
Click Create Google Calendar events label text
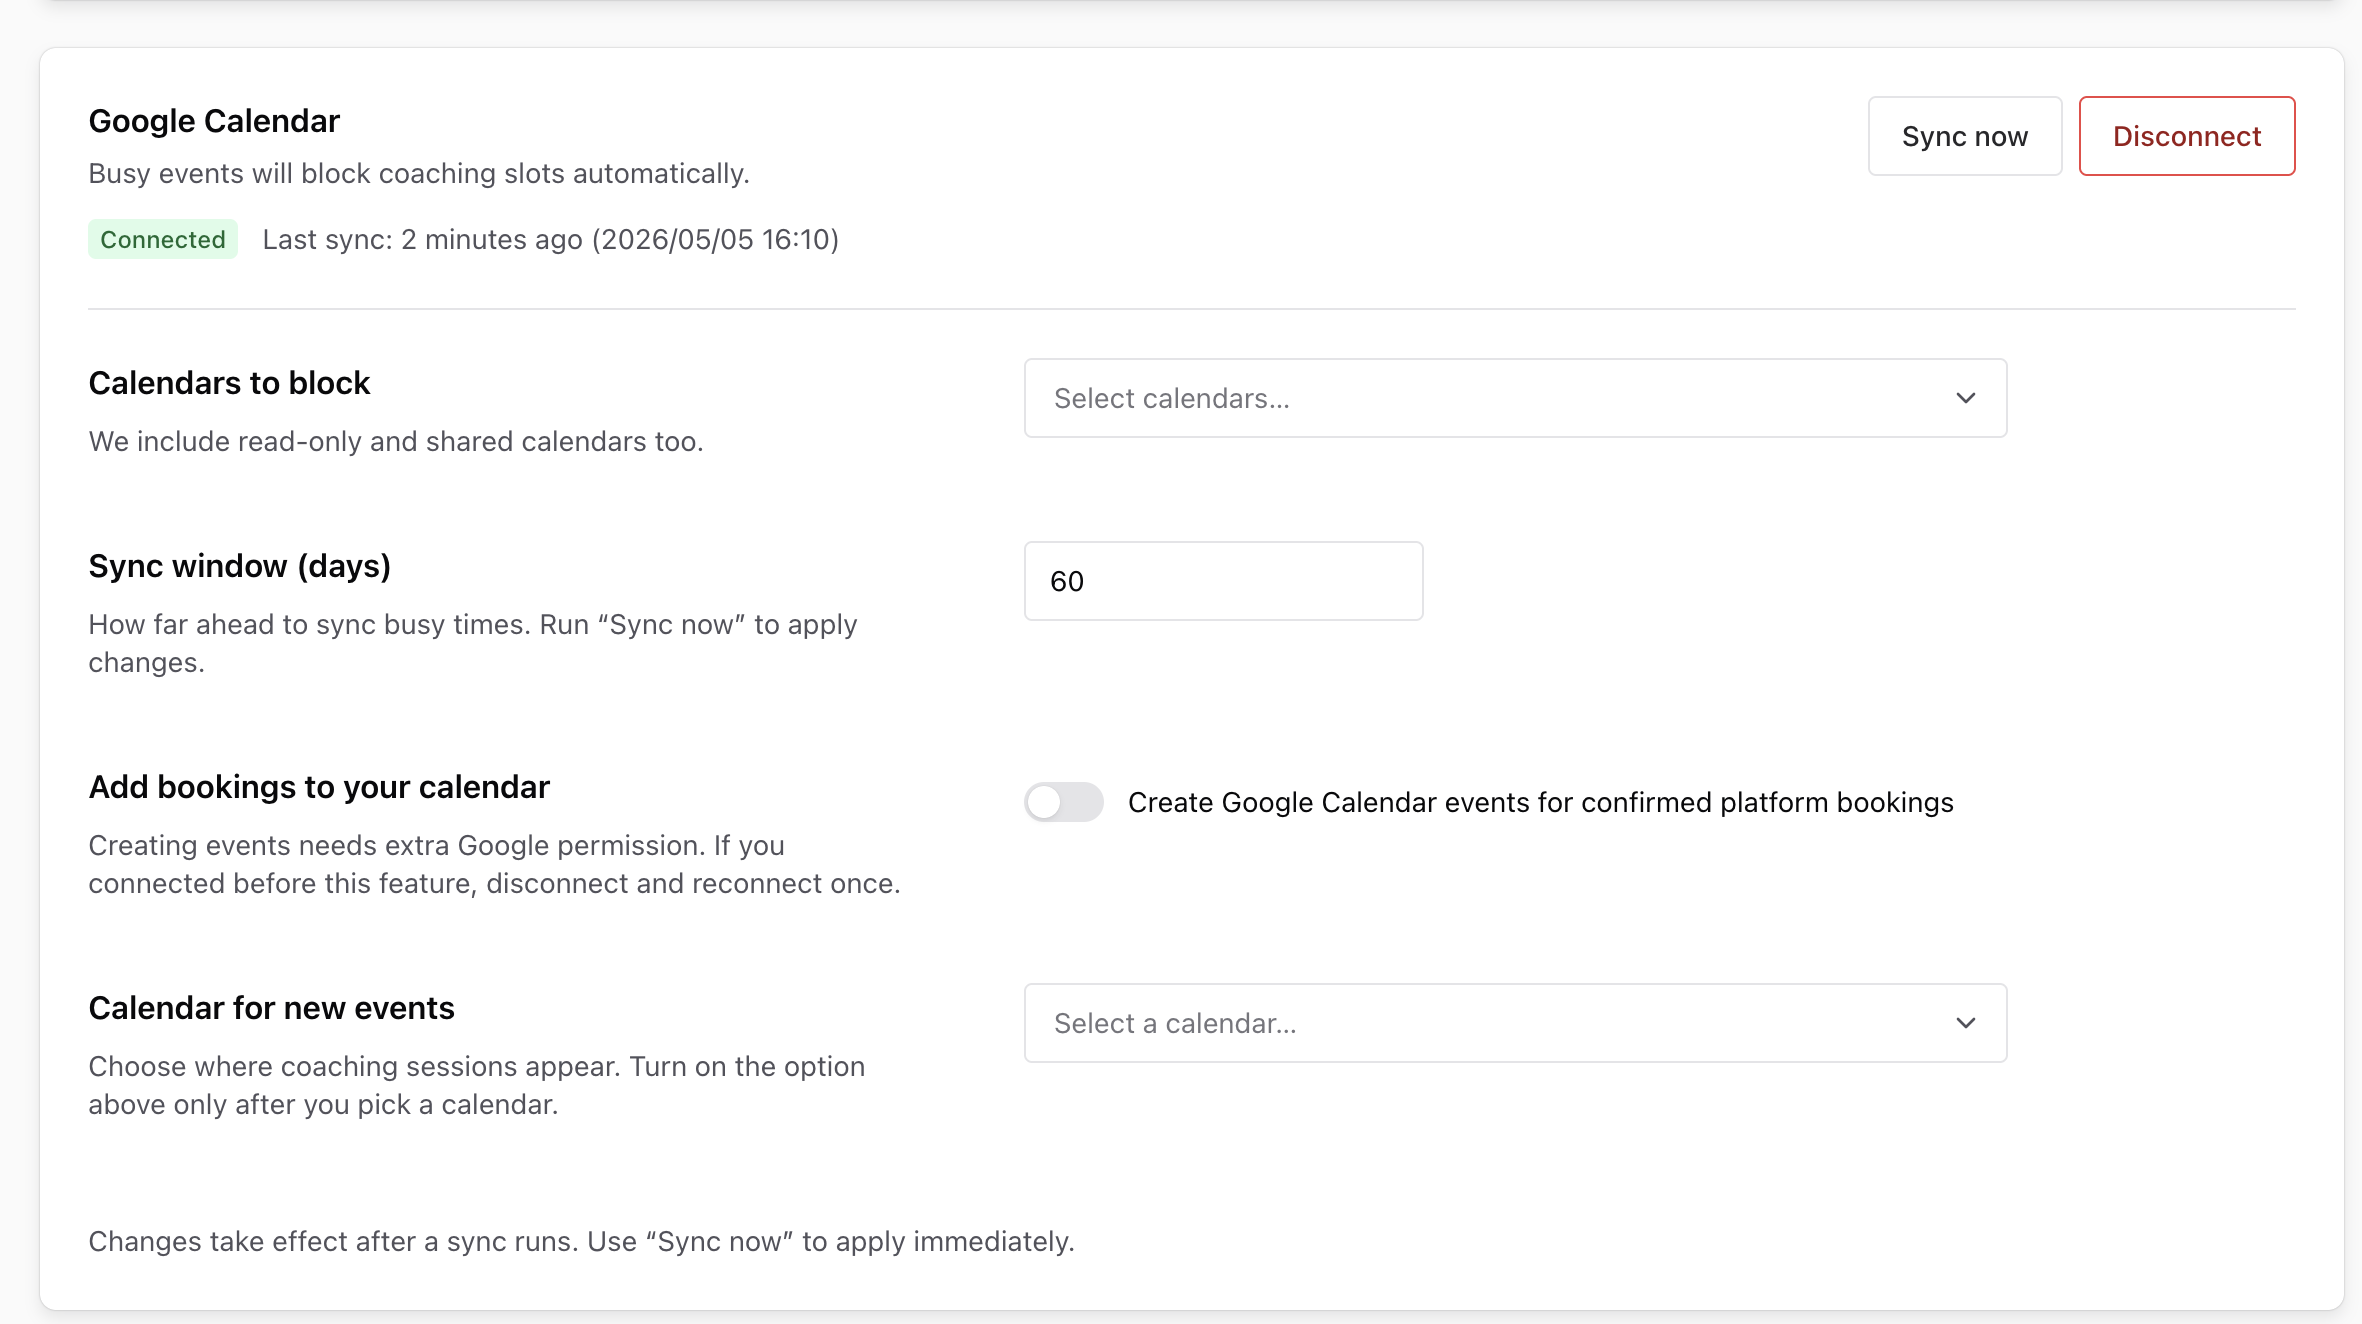point(1540,802)
